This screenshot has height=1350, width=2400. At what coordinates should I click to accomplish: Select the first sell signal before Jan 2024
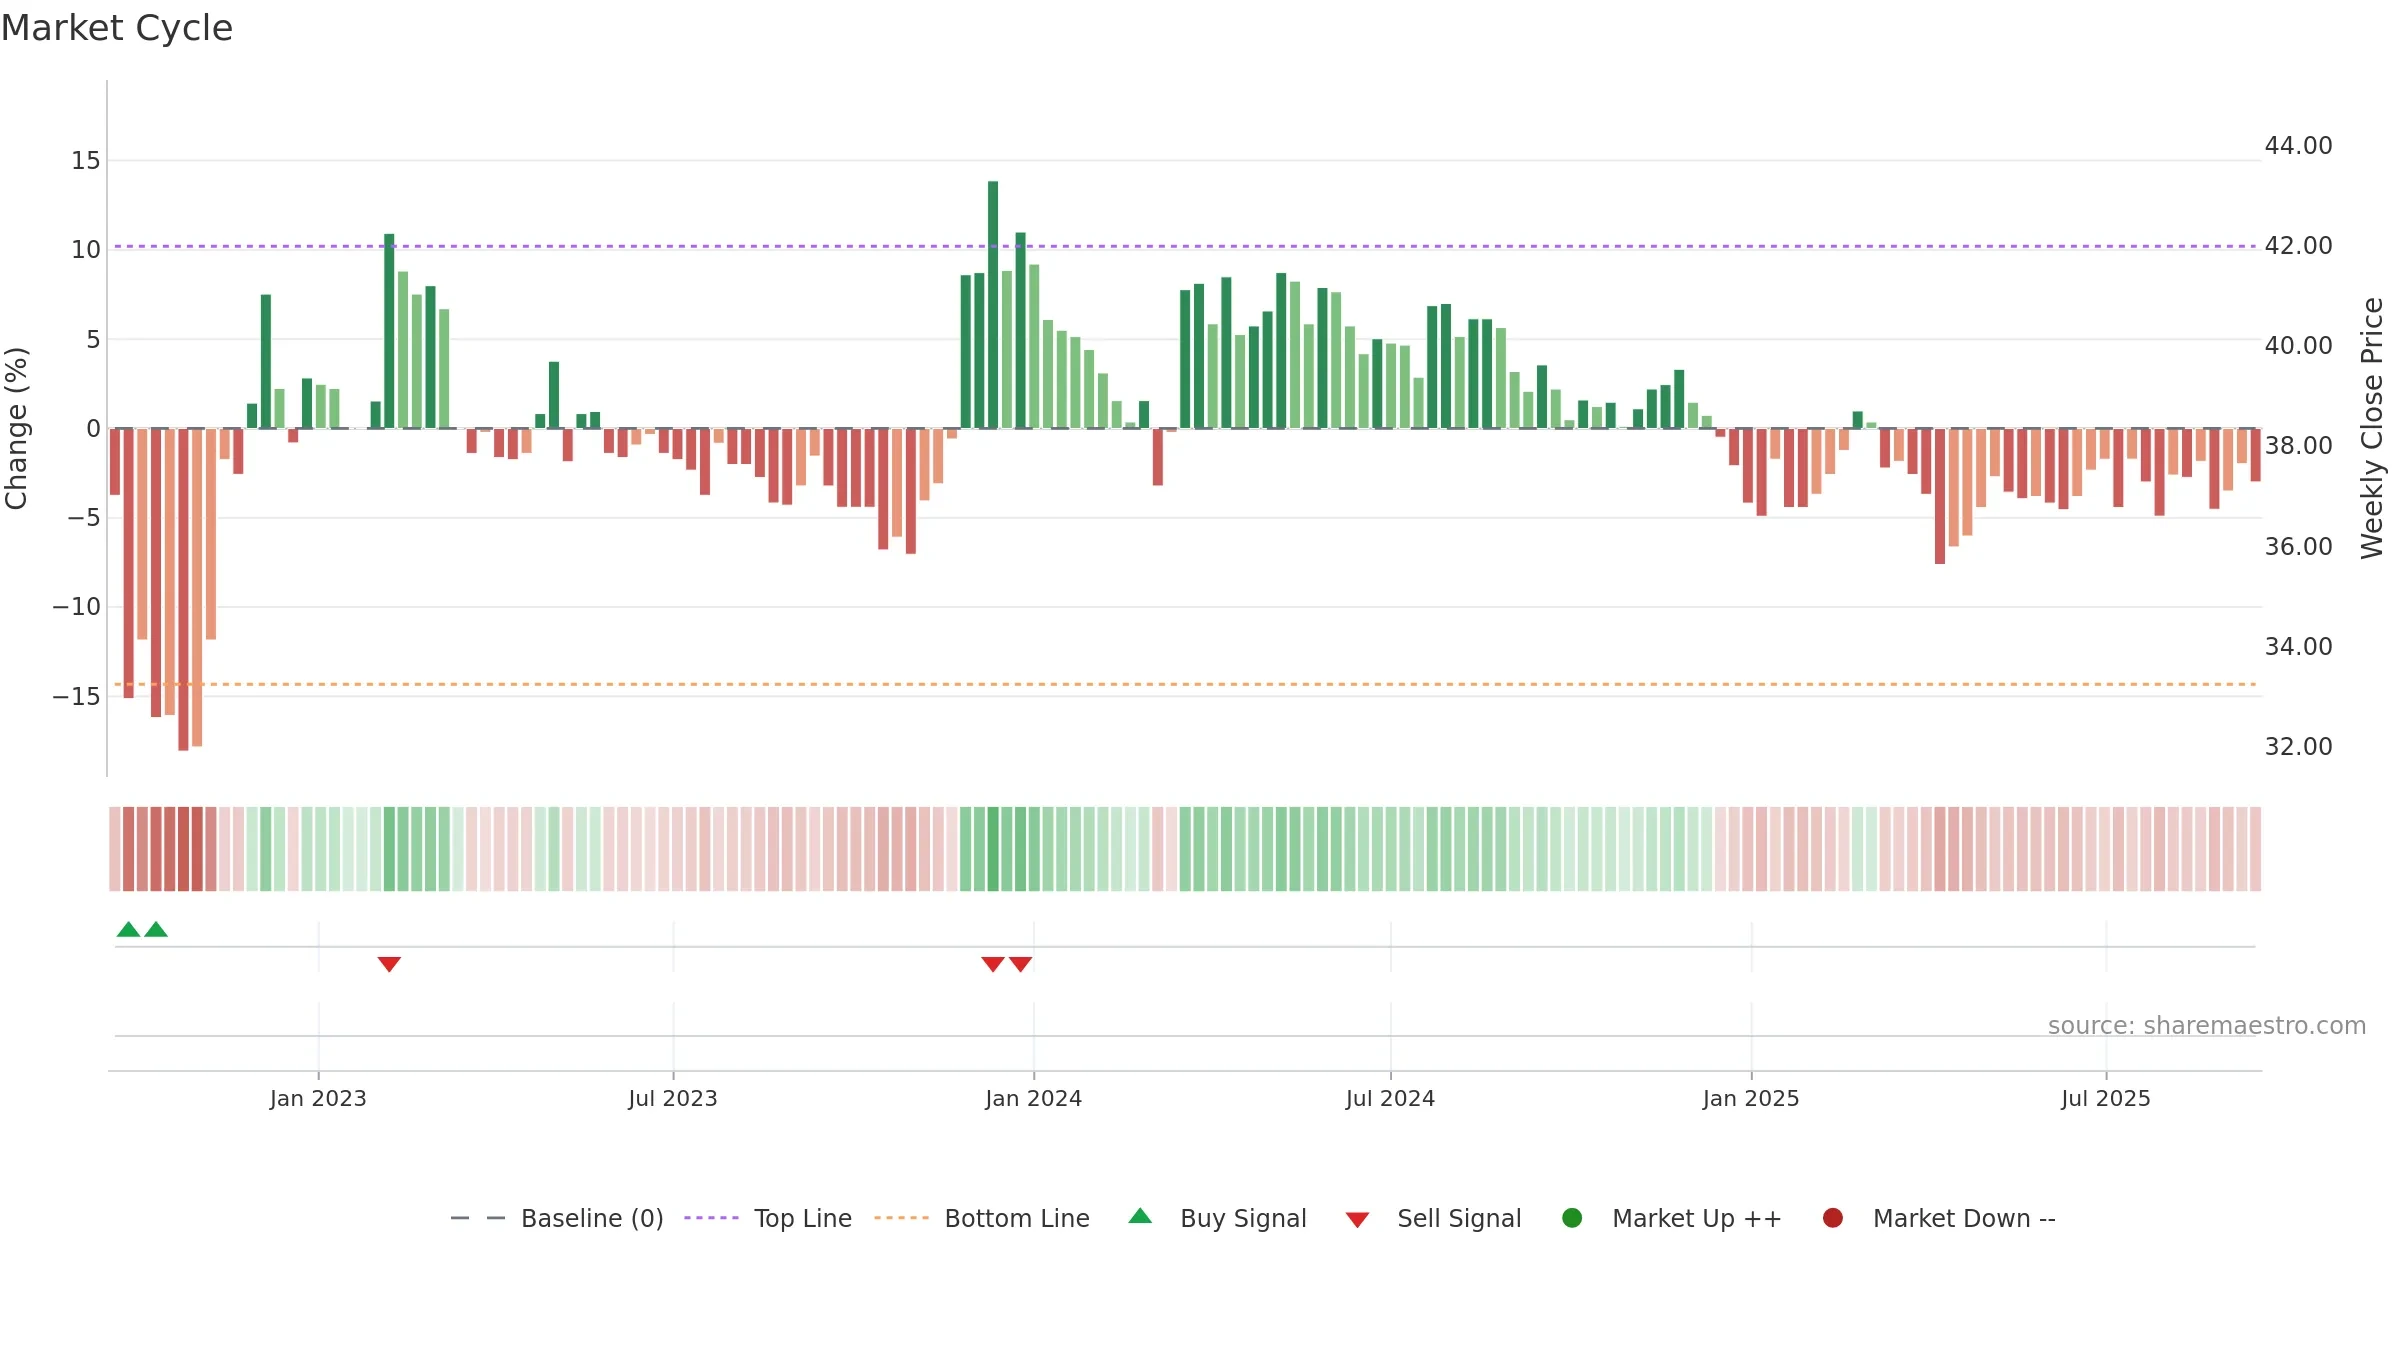click(993, 964)
